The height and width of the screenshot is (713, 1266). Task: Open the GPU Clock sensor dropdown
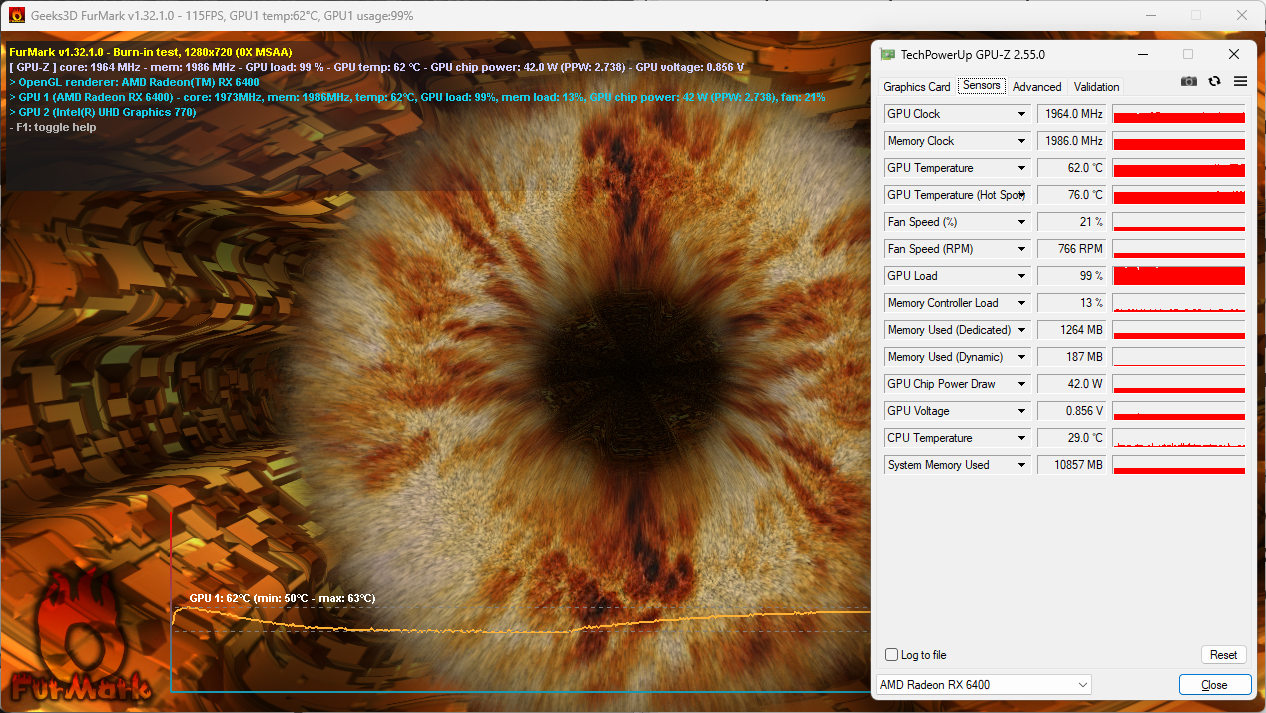1021,114
